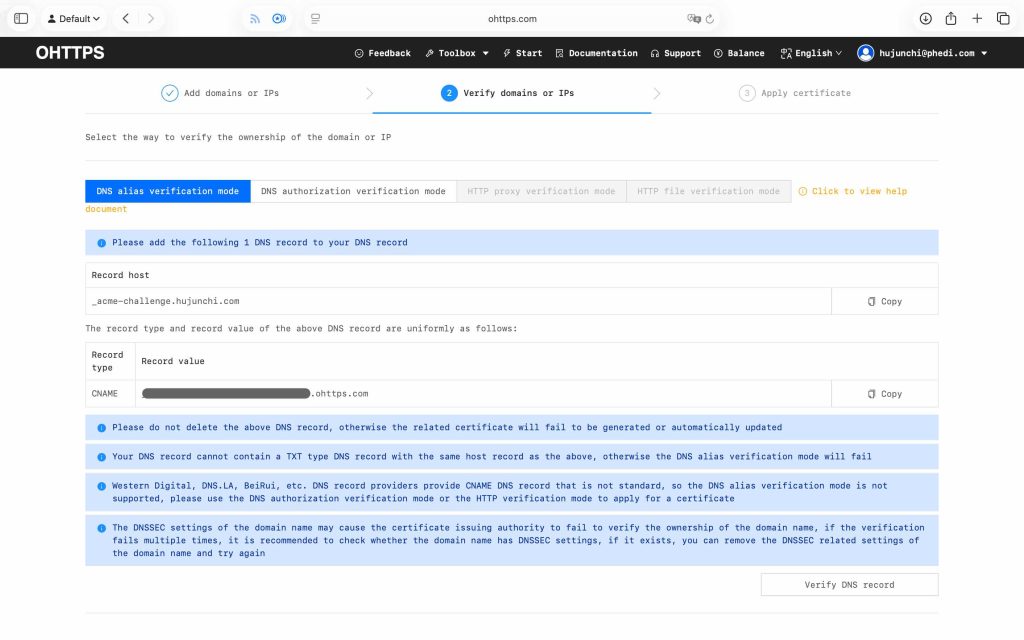Open the English language dropdown
Screen dimensions: 1024x640
[811, 53]
